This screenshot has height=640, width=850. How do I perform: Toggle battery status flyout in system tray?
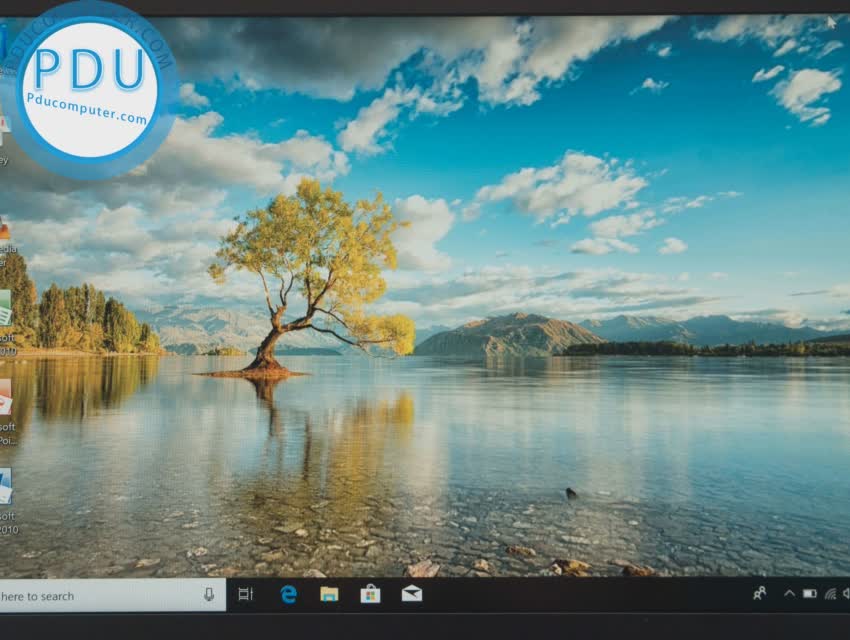click(x=810, y=593)
